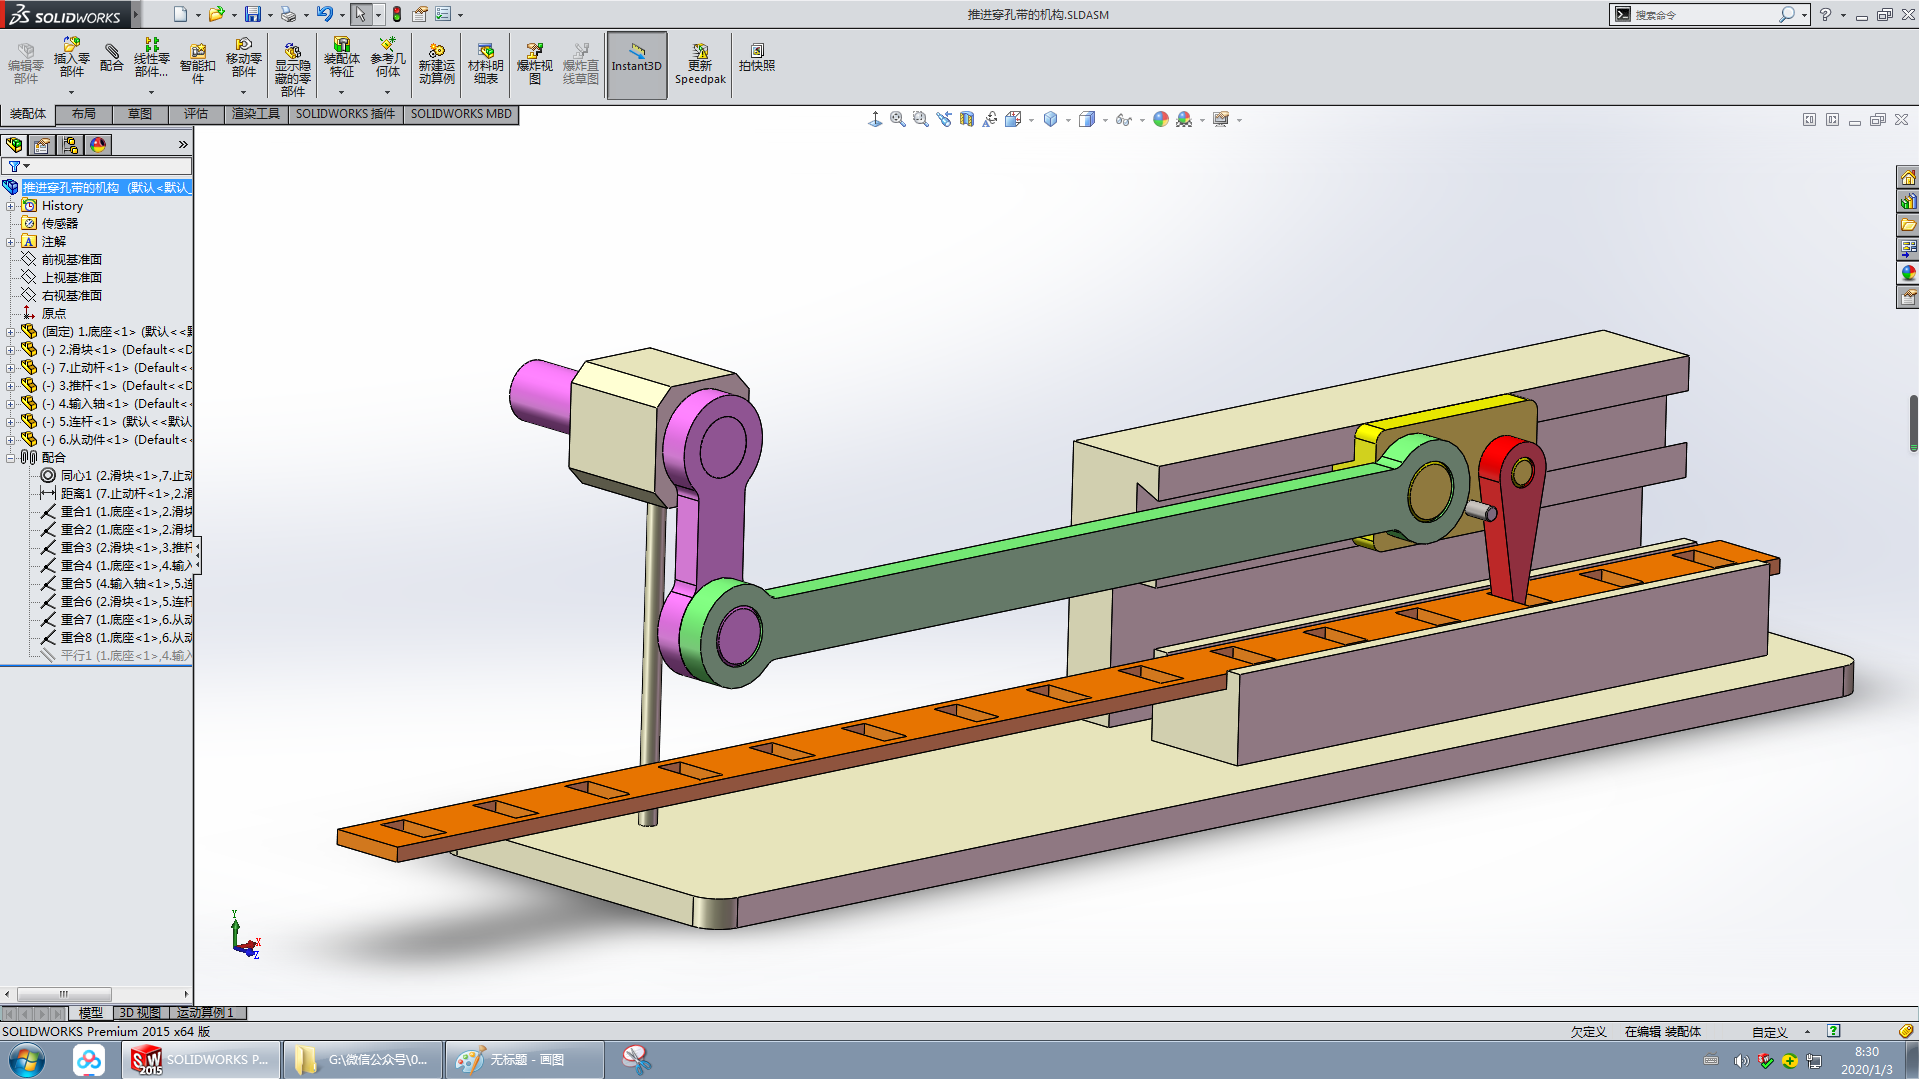1919x1079 pixels.
Task: Open View Settings monitor icon
Action: pos(1221,120)
